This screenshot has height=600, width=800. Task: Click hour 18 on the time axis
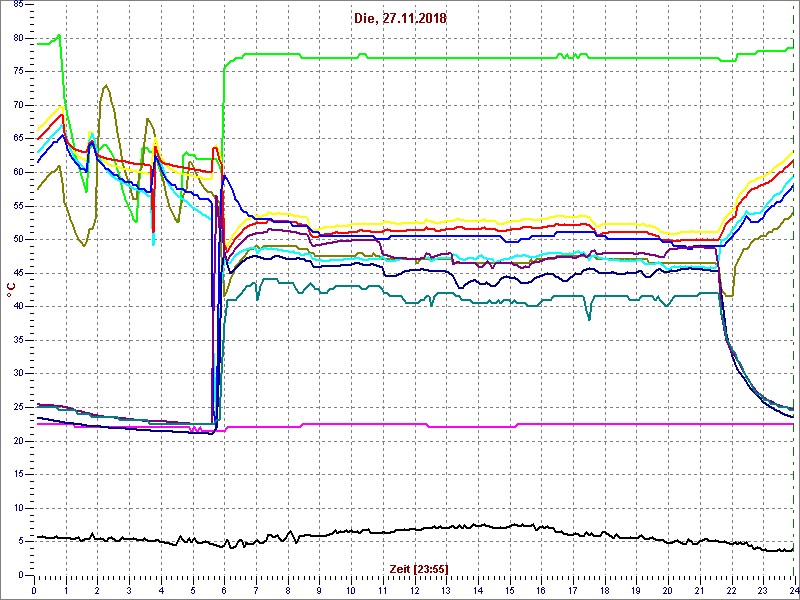(604, 588)
